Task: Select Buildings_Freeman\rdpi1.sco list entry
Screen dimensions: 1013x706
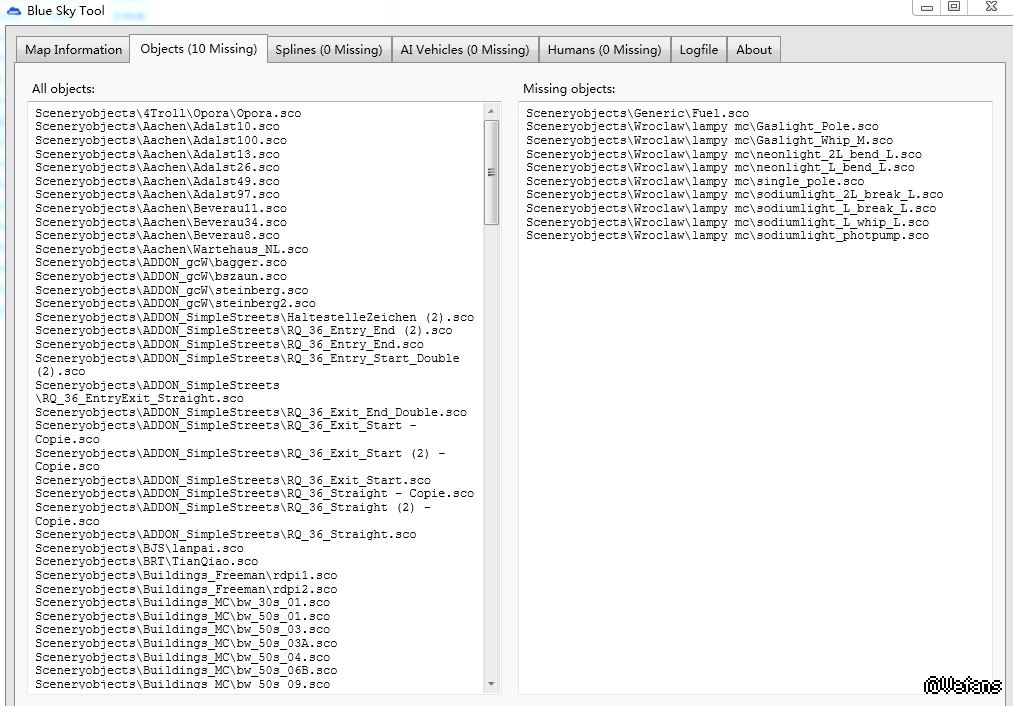Action: pos(186,576)
